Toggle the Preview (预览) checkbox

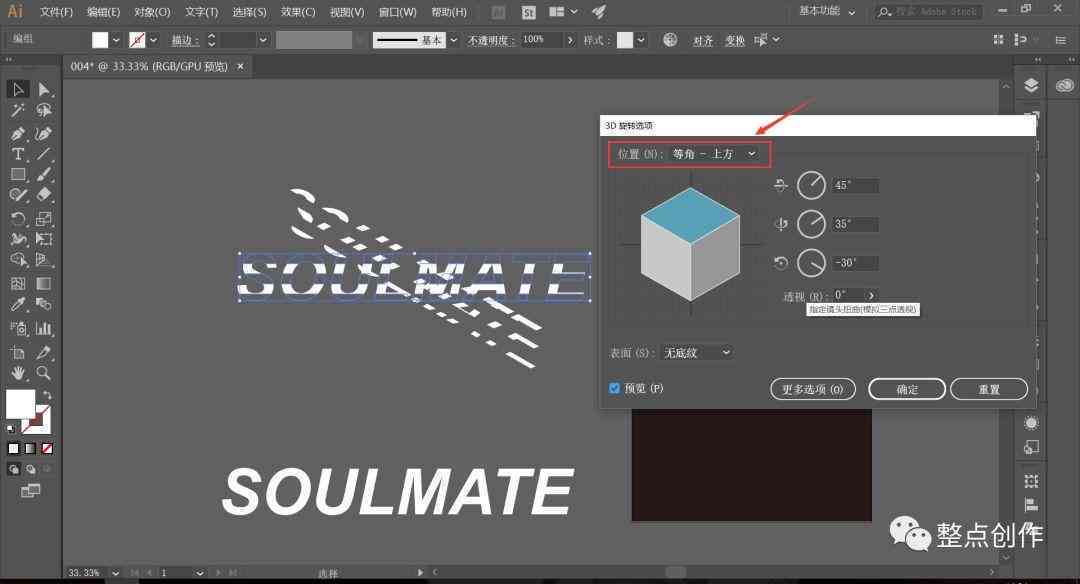(x=614, y=388)
